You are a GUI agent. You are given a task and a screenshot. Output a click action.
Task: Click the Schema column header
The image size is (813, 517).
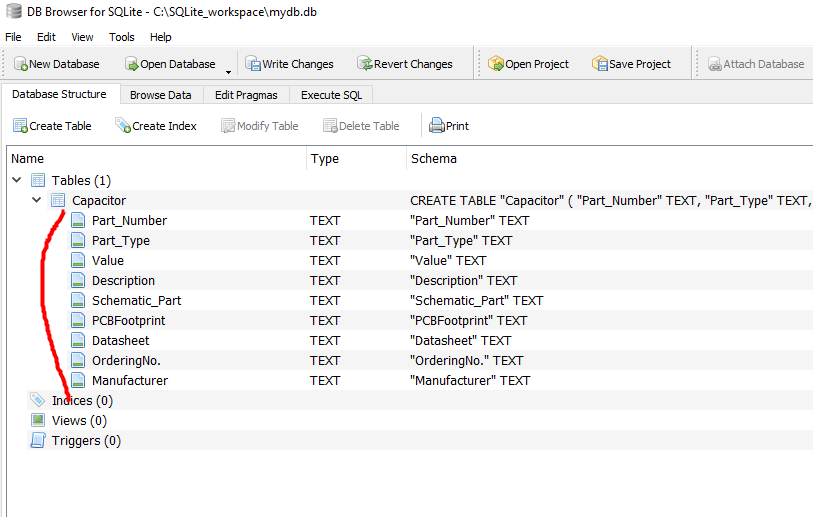tap(610, 158)
